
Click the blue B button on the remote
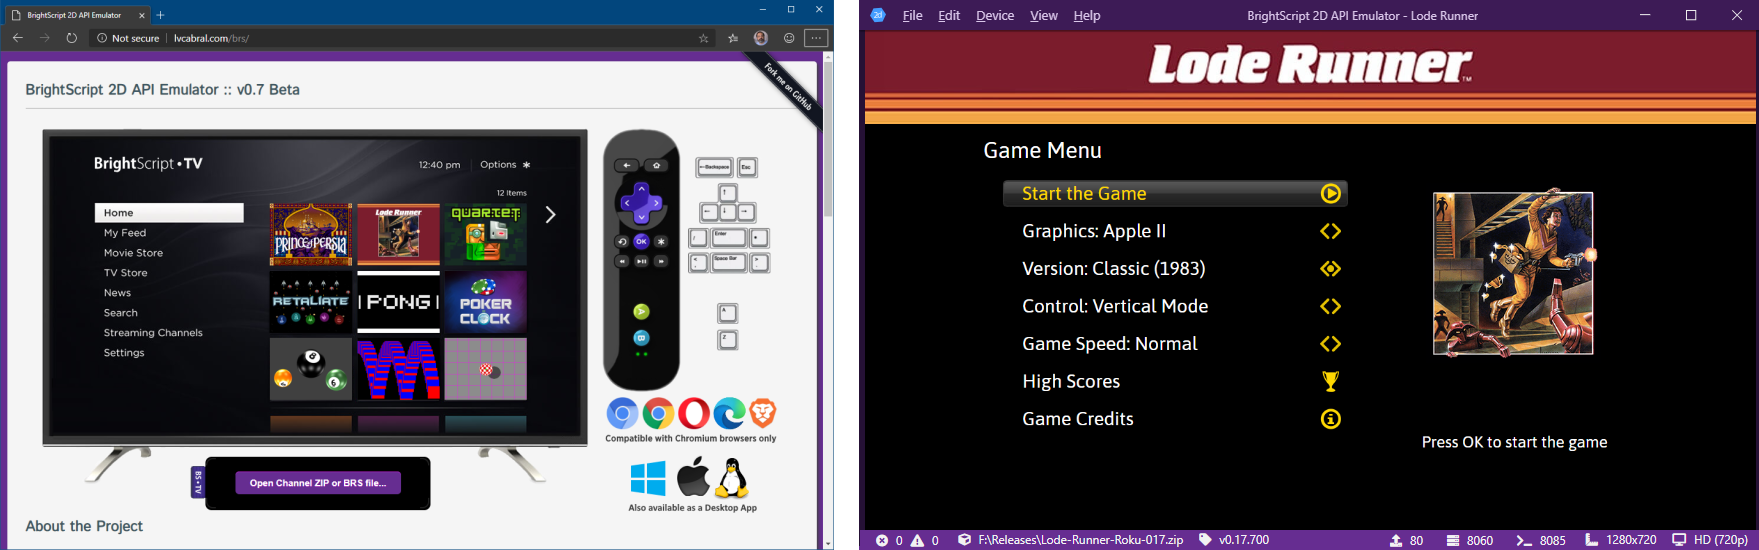(x=641, y=338)
